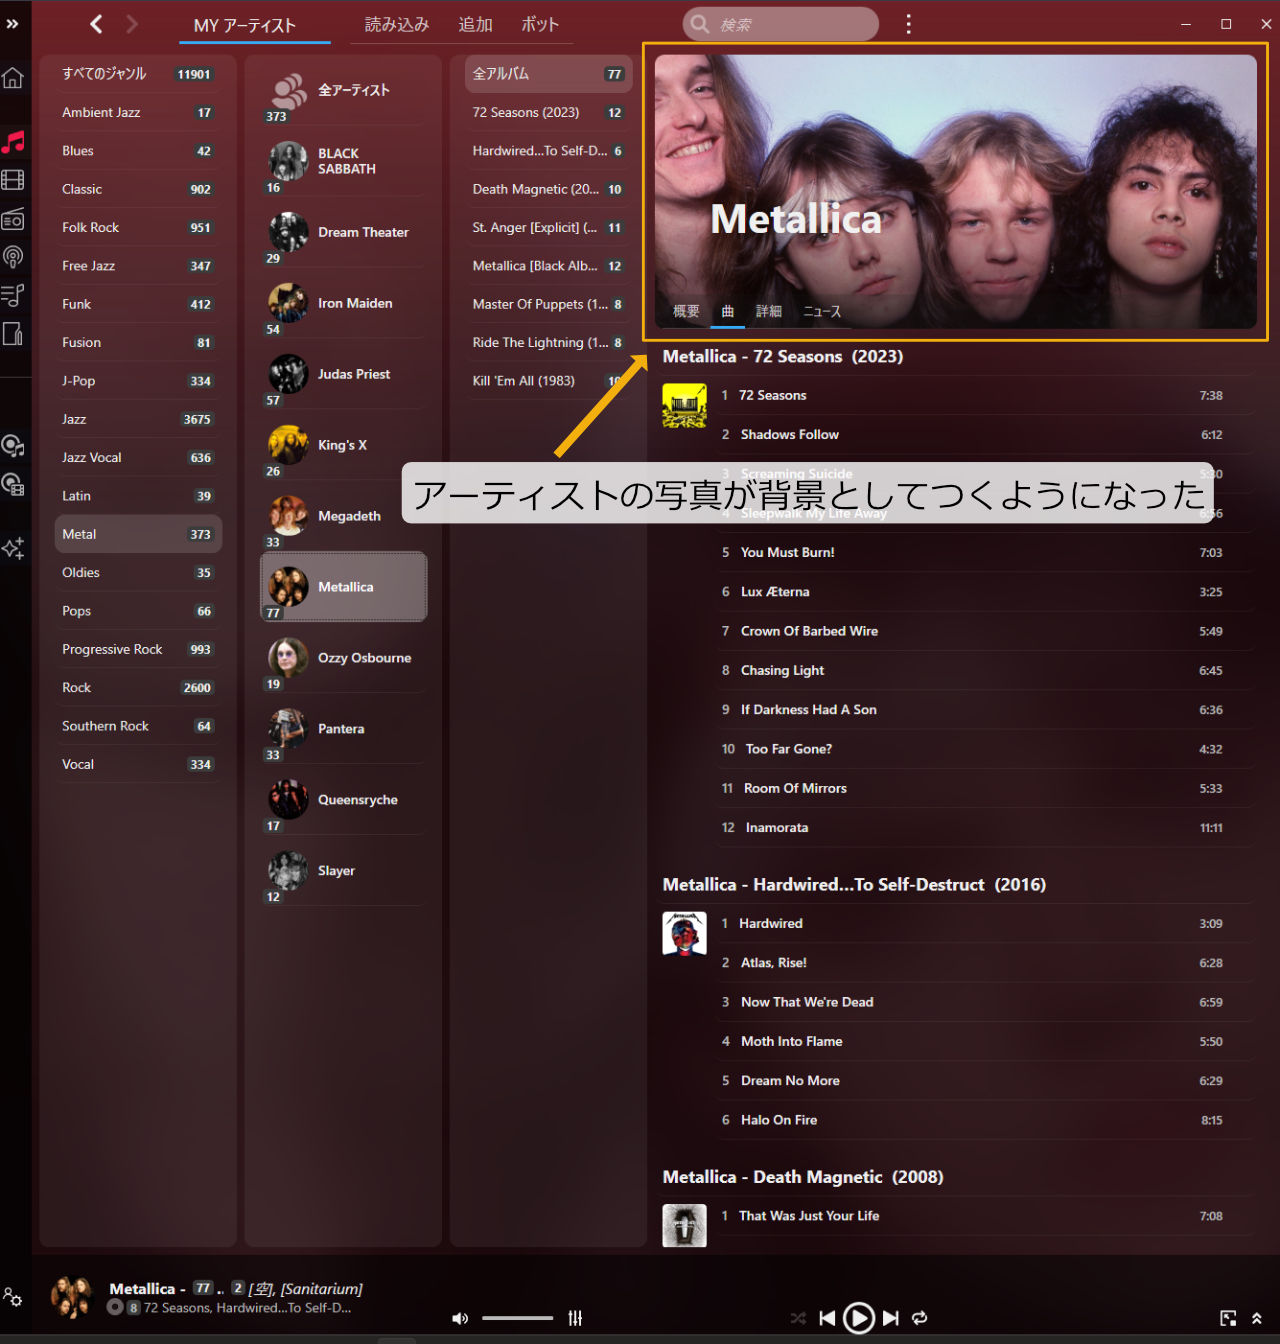Navigate back with the left arrow
The height and width of the screenshot is (1344, 1280).
96,24
